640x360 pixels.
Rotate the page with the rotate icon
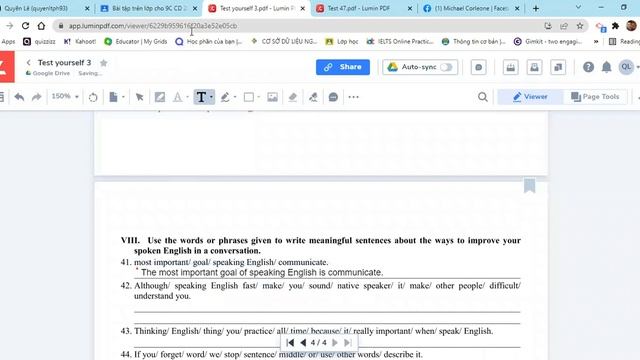[x=93, y=97]
